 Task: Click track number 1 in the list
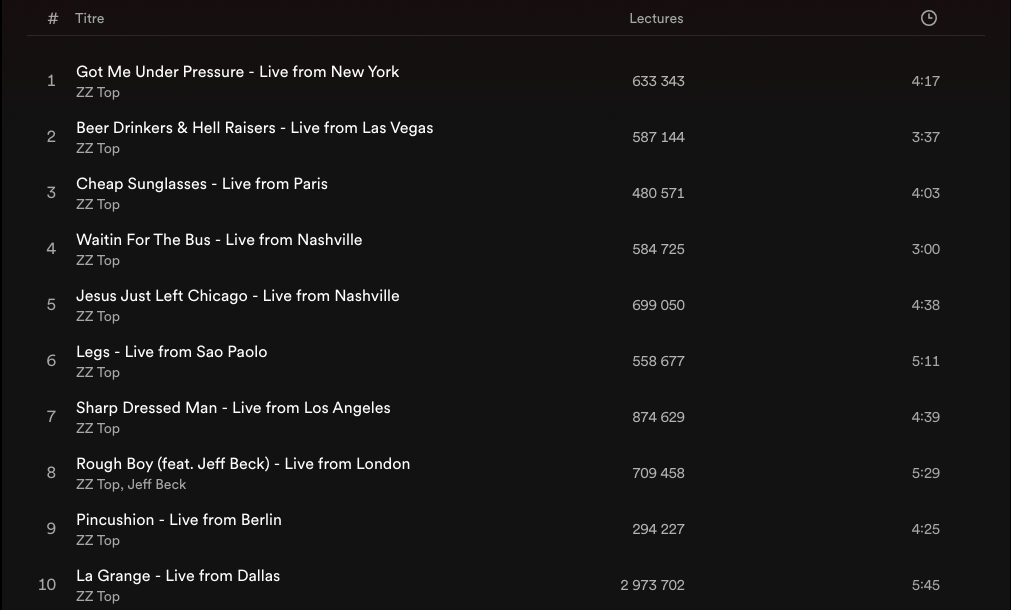(51, 81)
